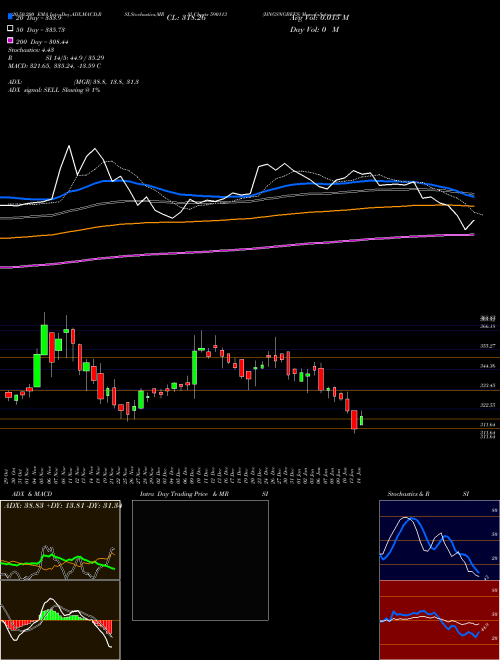Click the white 50 Day legend swatch
The image size is (500, 660).
point(10,29)
